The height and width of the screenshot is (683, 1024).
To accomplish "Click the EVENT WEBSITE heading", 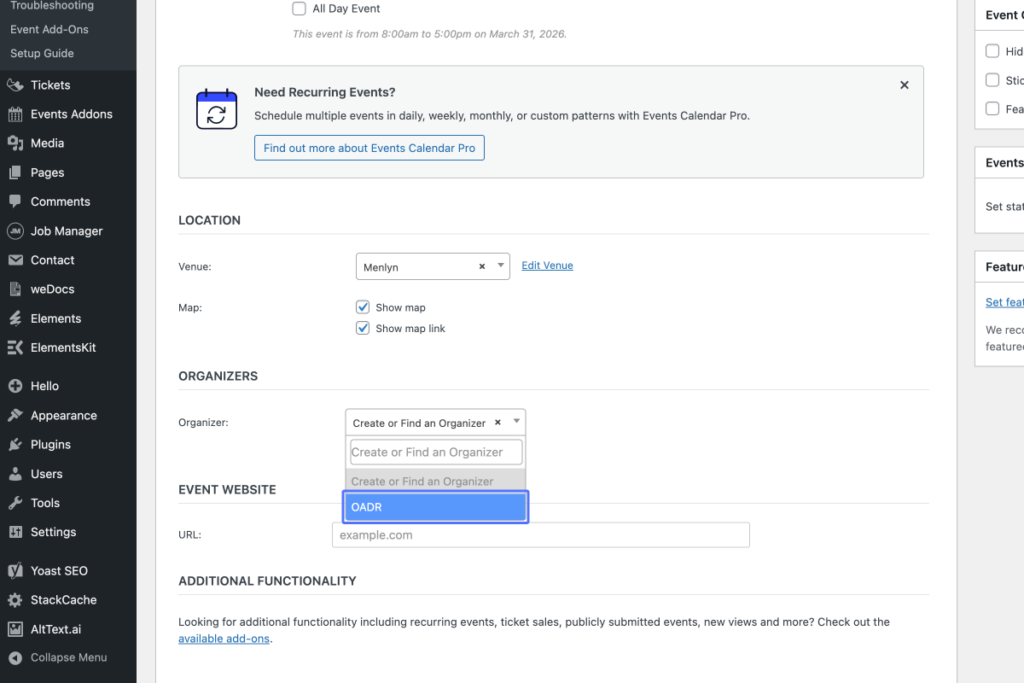I will pos(227,490).
